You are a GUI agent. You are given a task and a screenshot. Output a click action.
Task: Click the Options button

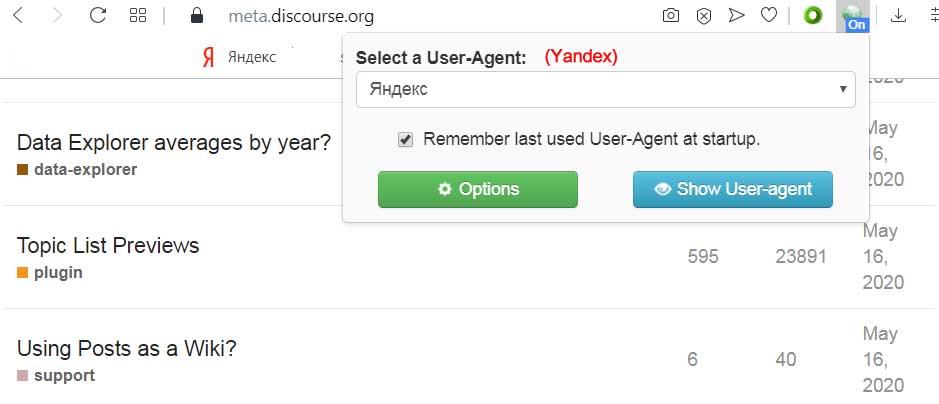coord(478,190)
